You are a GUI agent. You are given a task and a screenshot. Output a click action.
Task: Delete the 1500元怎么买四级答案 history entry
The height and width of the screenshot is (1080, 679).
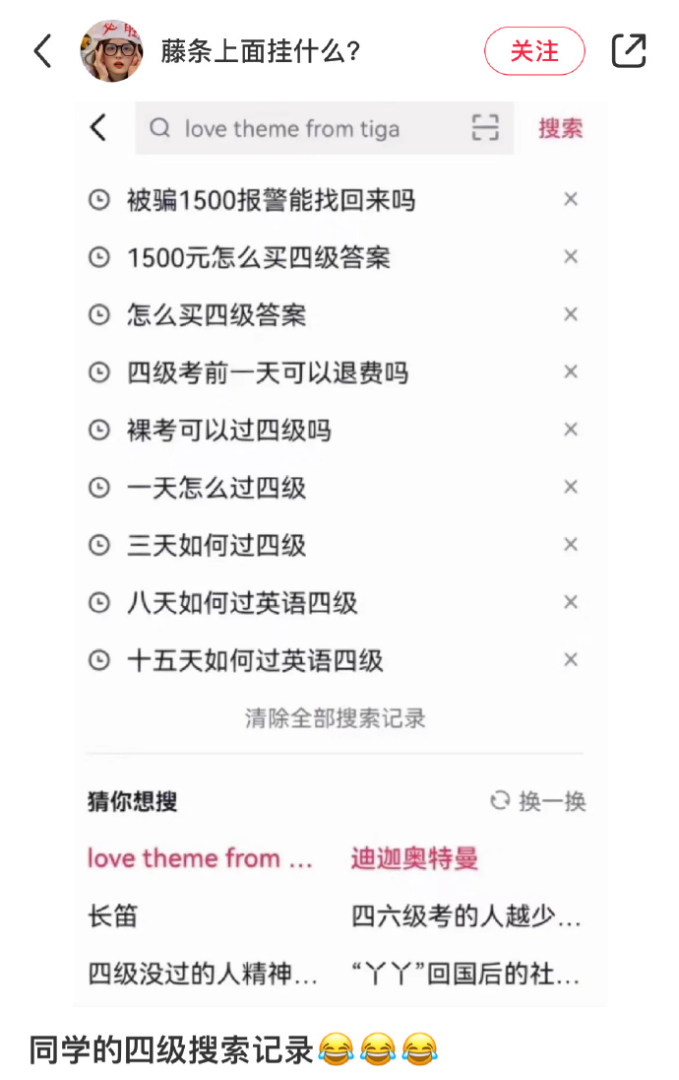pyautogui.click(x=570, y=257)
